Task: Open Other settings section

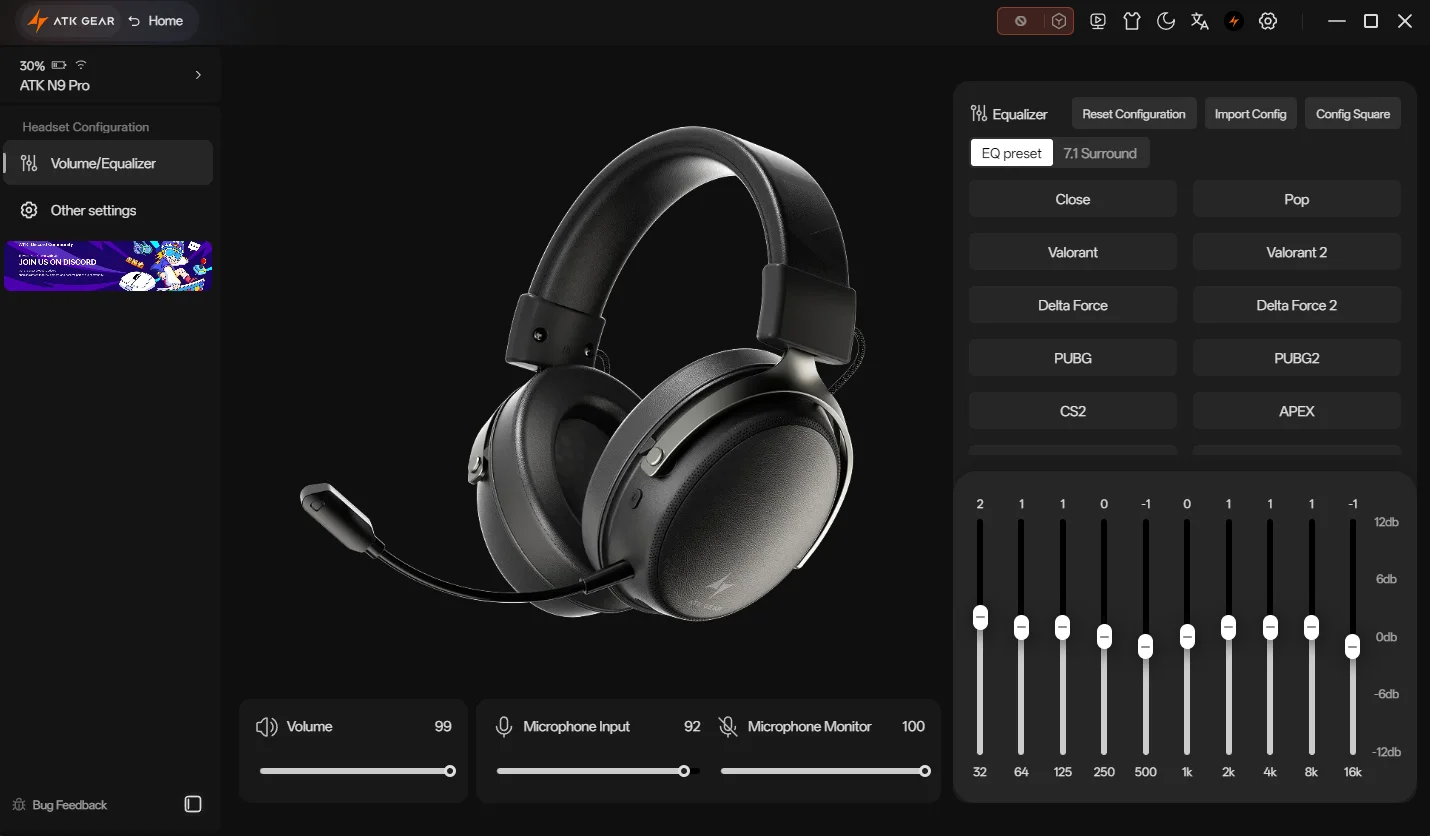Action: (x=108, y=210)
